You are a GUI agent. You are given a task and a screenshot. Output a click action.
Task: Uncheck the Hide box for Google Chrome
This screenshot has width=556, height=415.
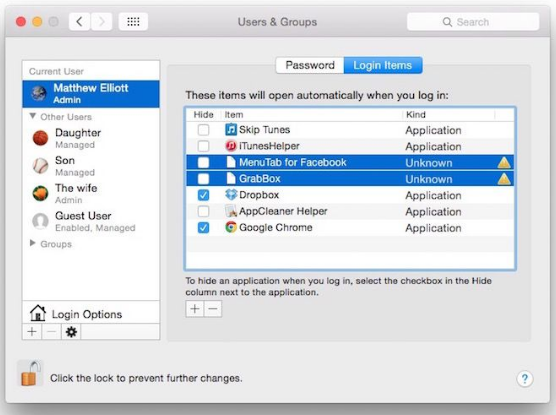[204, 228]
